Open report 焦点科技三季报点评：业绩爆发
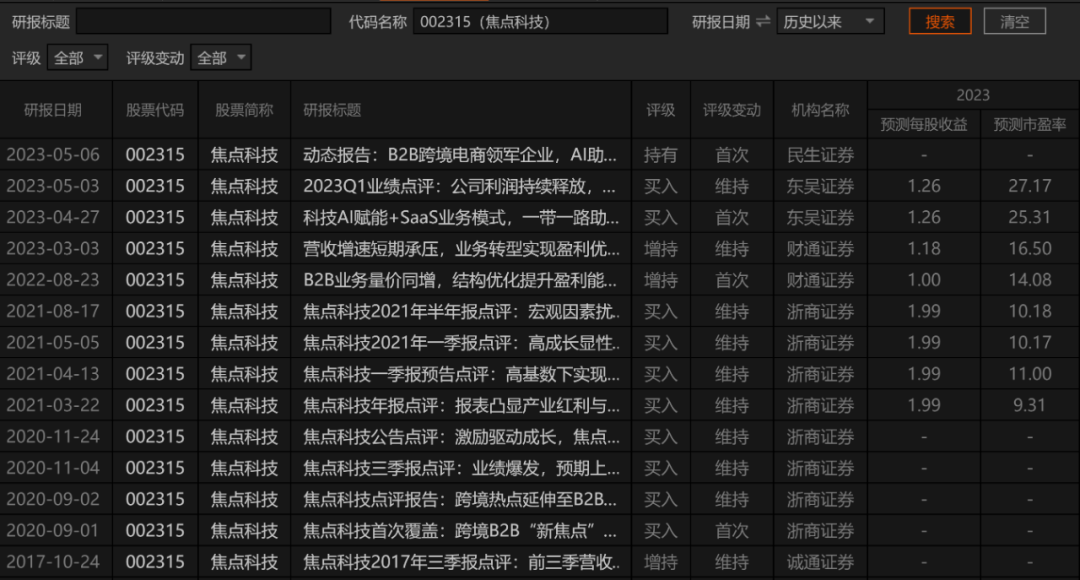1080x580 pixels. coord(461,468)
